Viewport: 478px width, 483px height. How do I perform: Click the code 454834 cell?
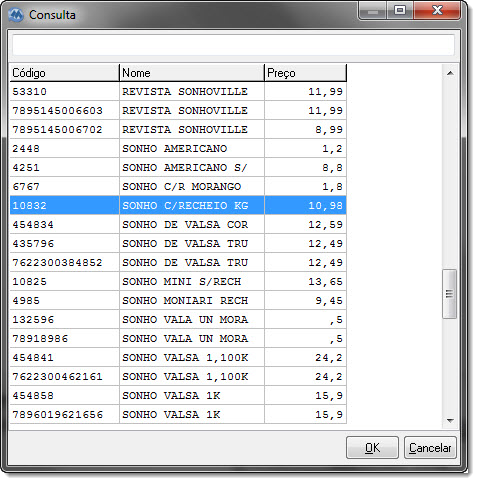(x=64, y=224)
